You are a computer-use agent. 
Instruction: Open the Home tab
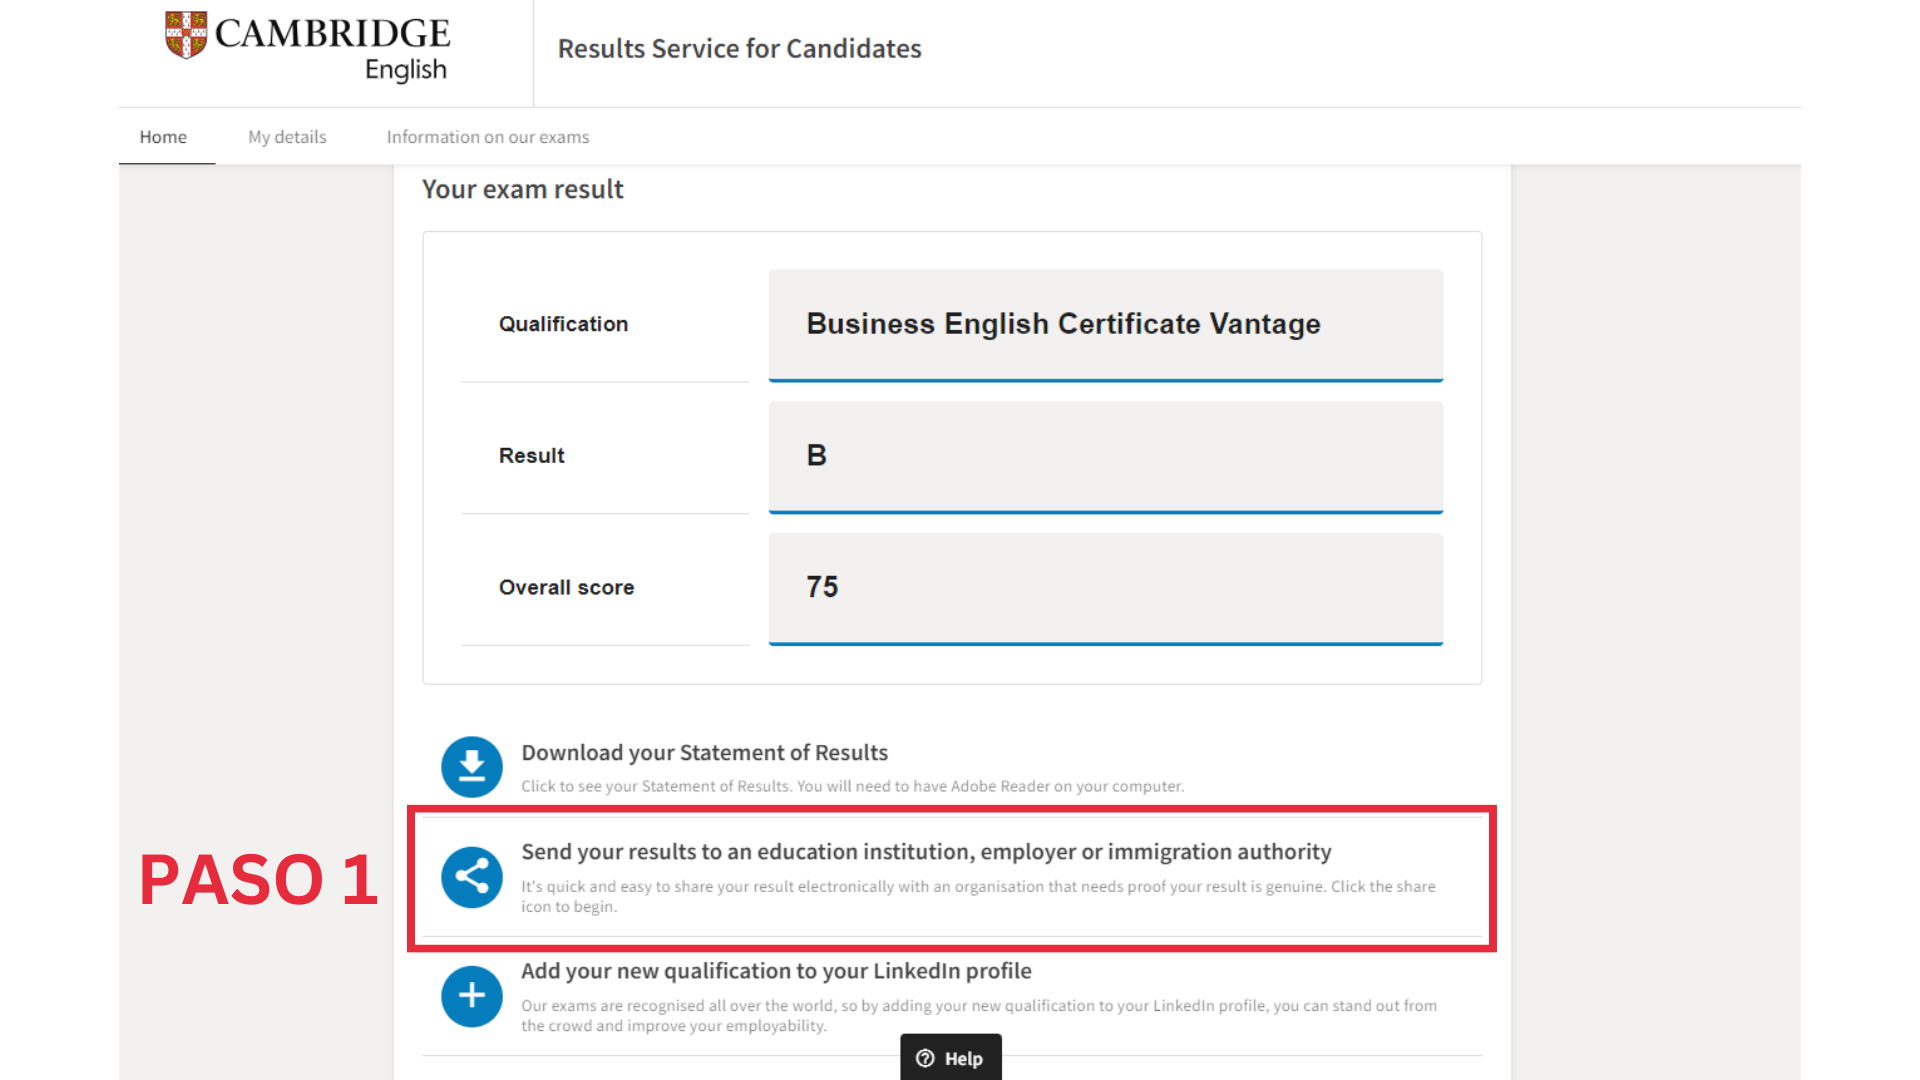pyautogui.click(x=163, y=137)
